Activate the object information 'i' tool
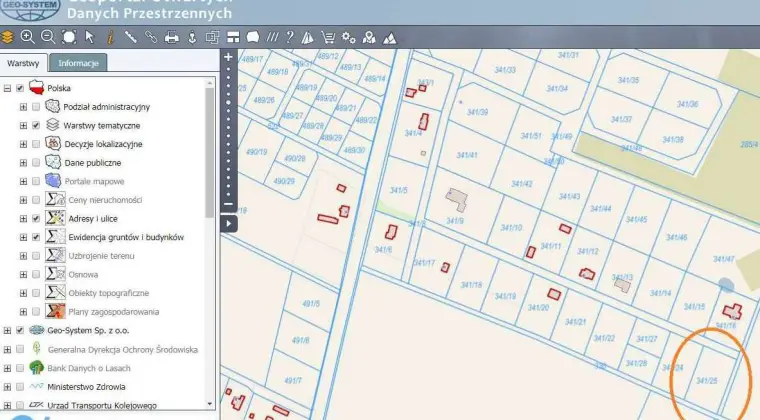This screenshot has width=760, height=420. (110, 37)
